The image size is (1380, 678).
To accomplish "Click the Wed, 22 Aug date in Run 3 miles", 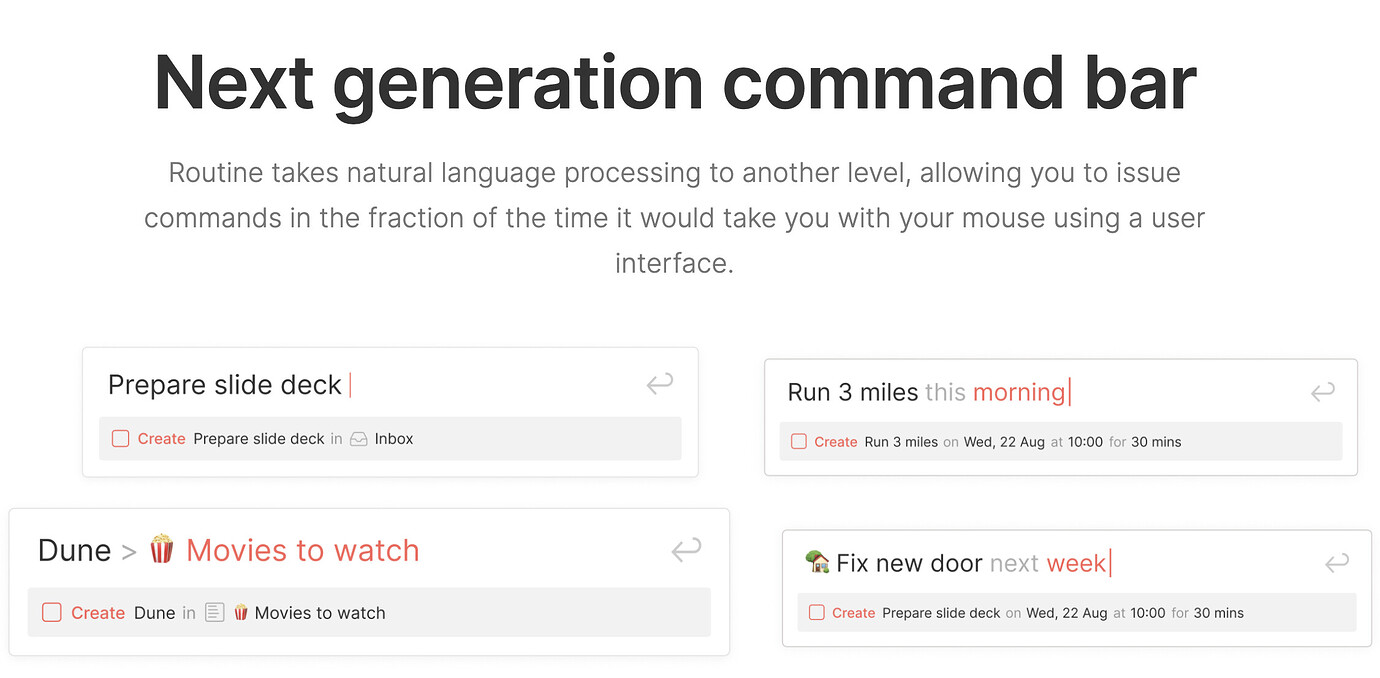I will click(x=1004, y=441).
